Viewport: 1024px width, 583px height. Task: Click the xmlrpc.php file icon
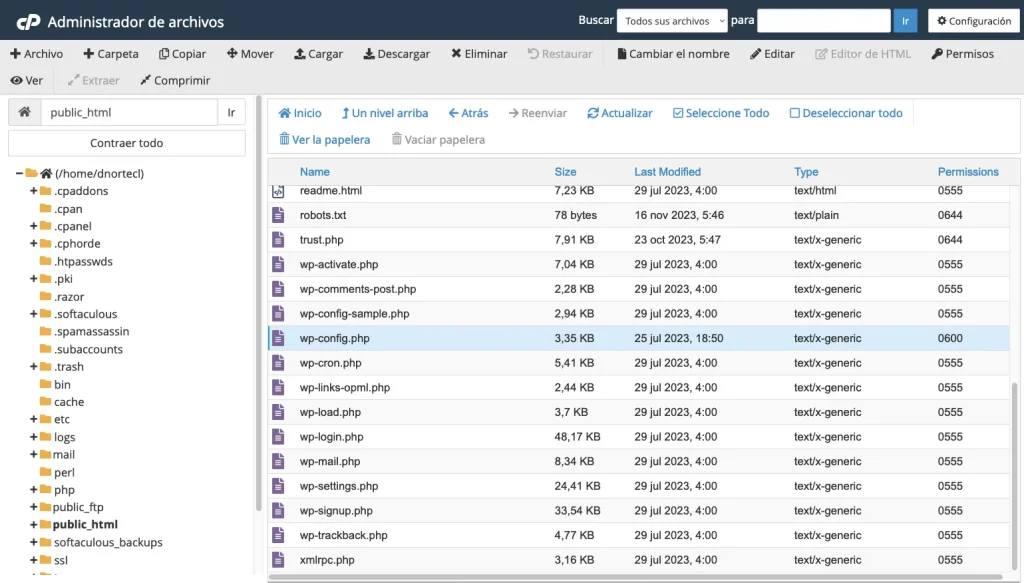click(x=278, y=559)
